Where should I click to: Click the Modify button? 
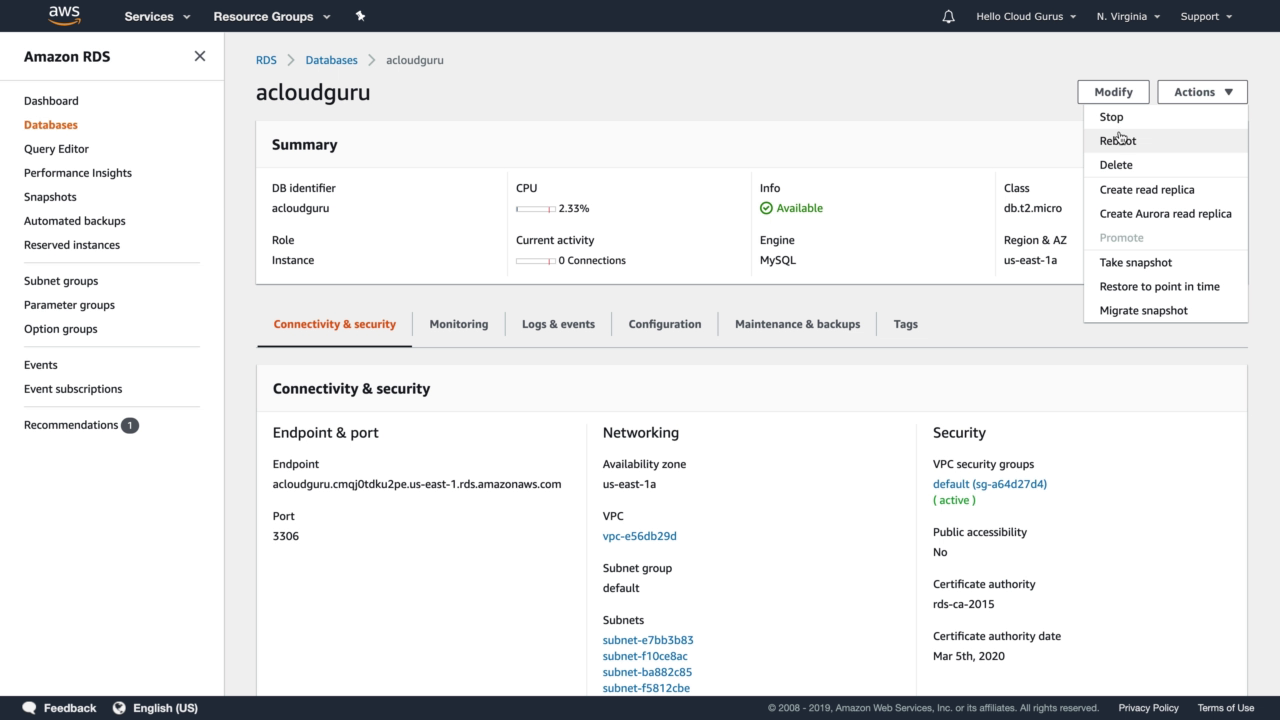tap(1113, 92)
